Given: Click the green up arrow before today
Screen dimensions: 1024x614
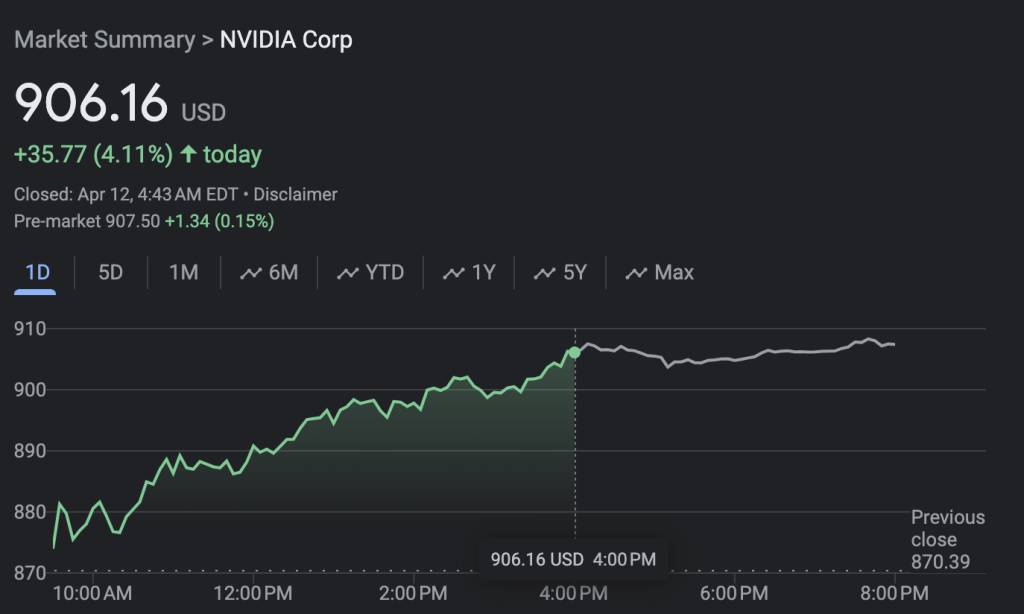Looking at the screenshot, I should click(189, 155).
